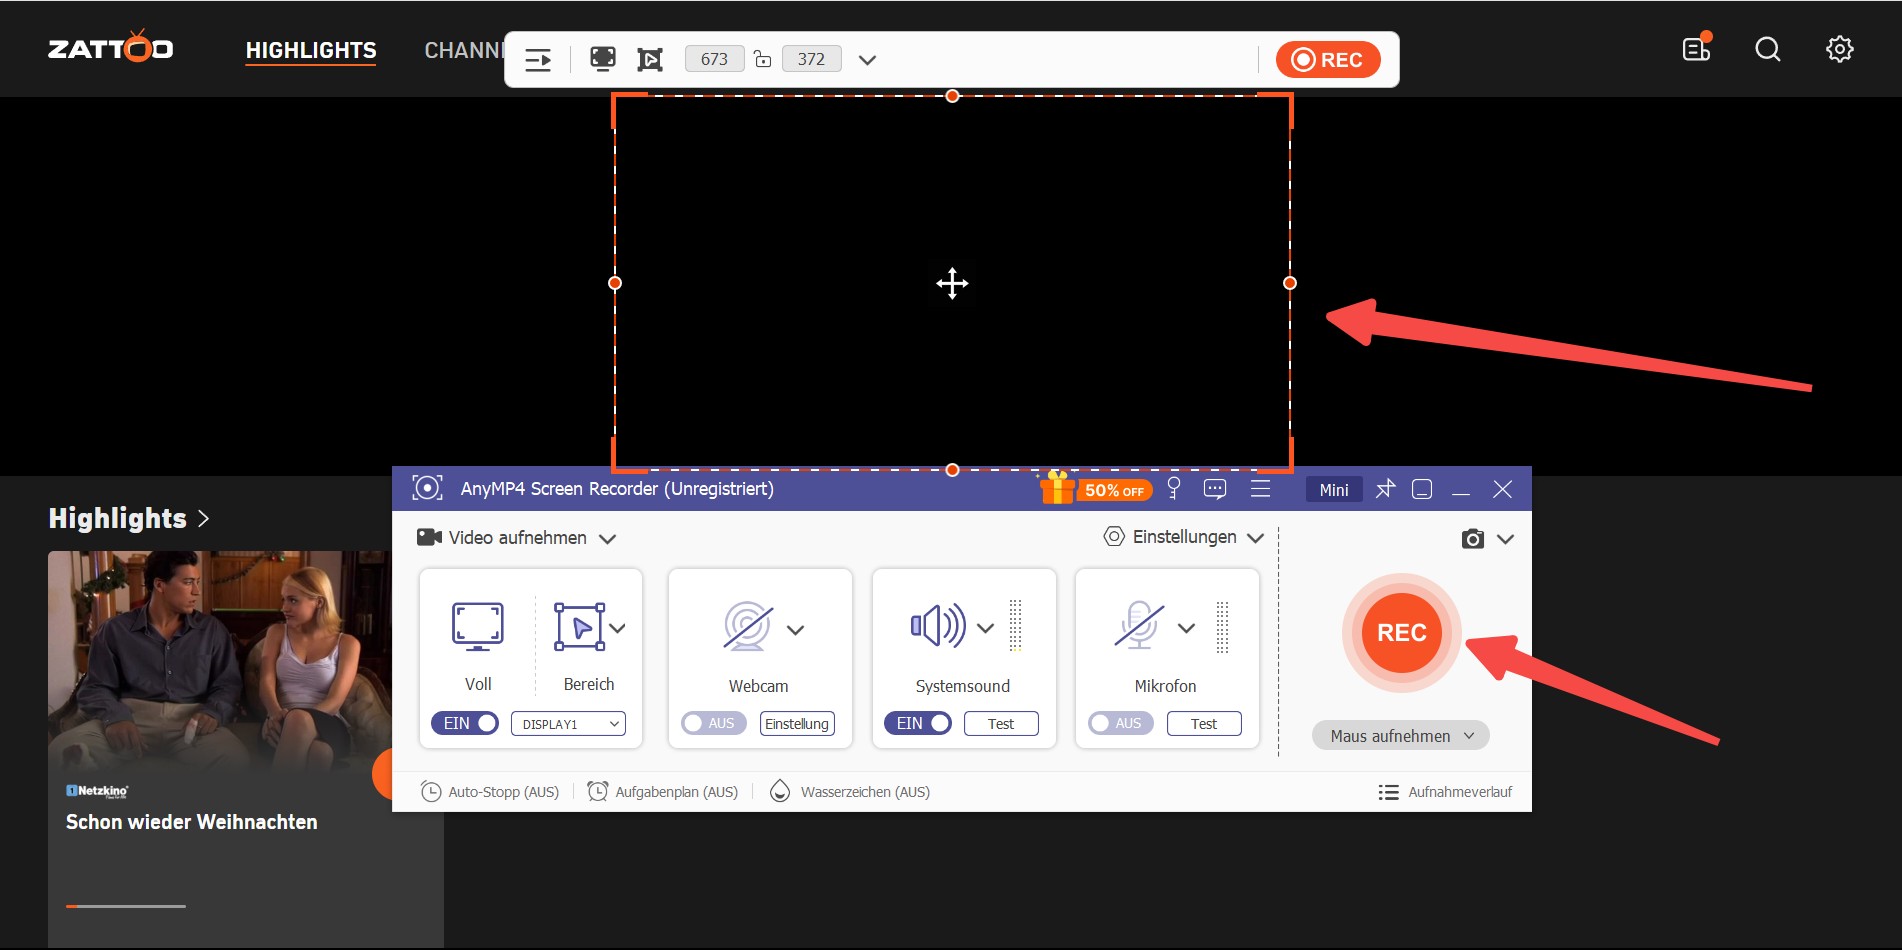The width and height of the screenshot is (1902, 950).
Task: Toggle aspect ratio lock icon
Action: click(763, 59)
